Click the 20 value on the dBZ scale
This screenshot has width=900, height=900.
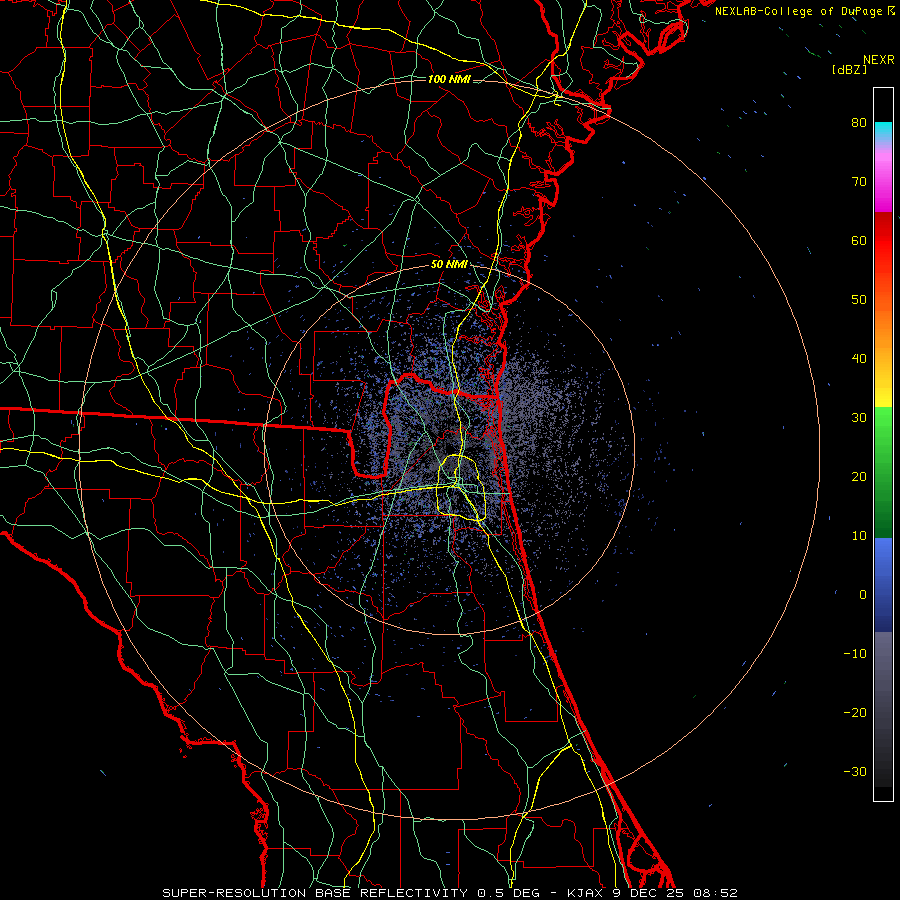coord(859,477)
